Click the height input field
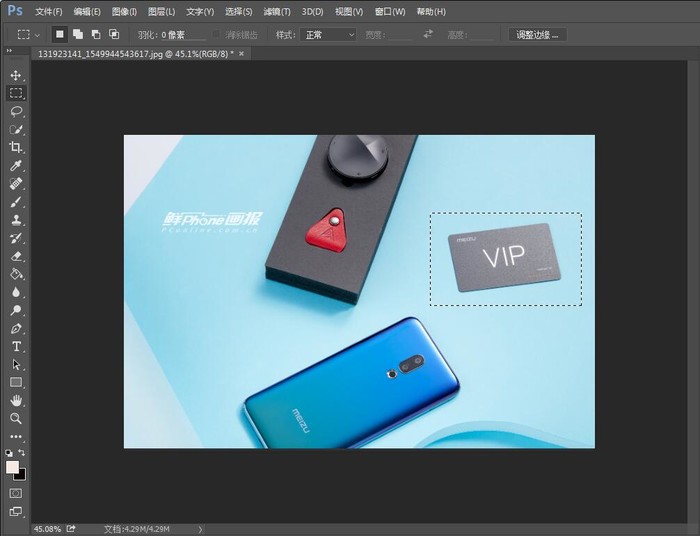Viewport: 700px width, 536px height. click(x=483, y=35)
